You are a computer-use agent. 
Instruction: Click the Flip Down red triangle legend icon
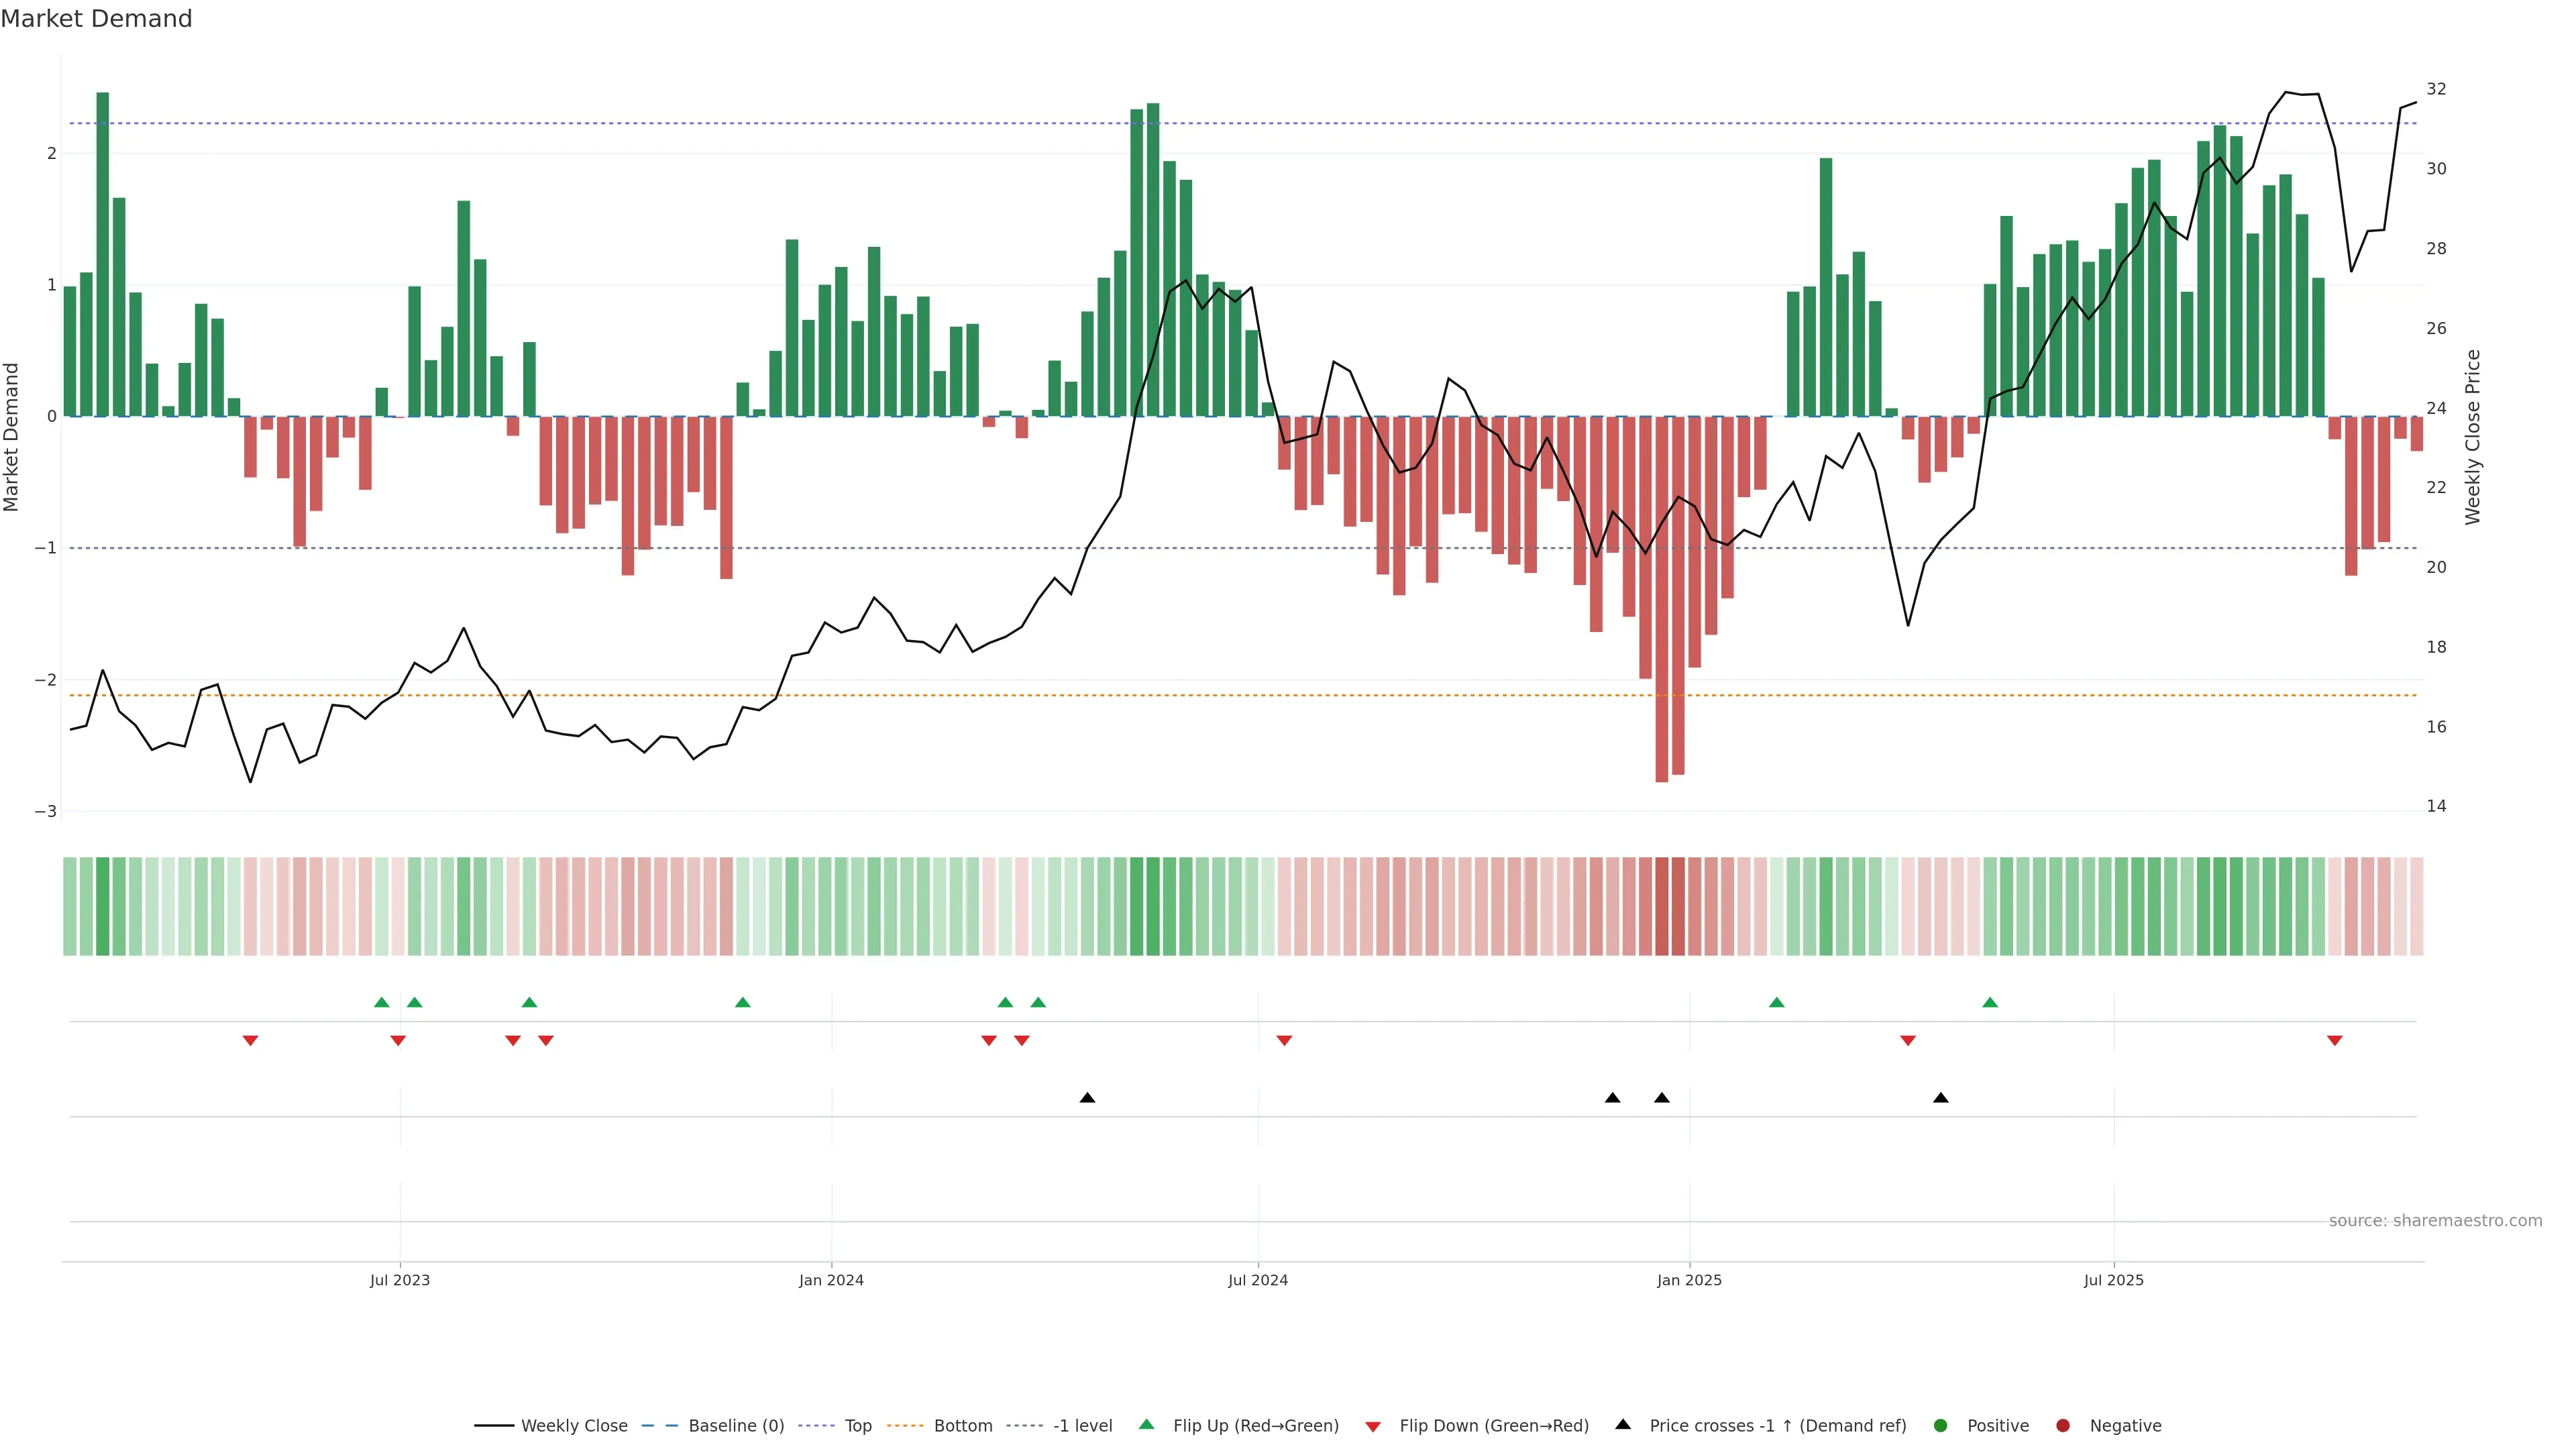(1373, 1426)
